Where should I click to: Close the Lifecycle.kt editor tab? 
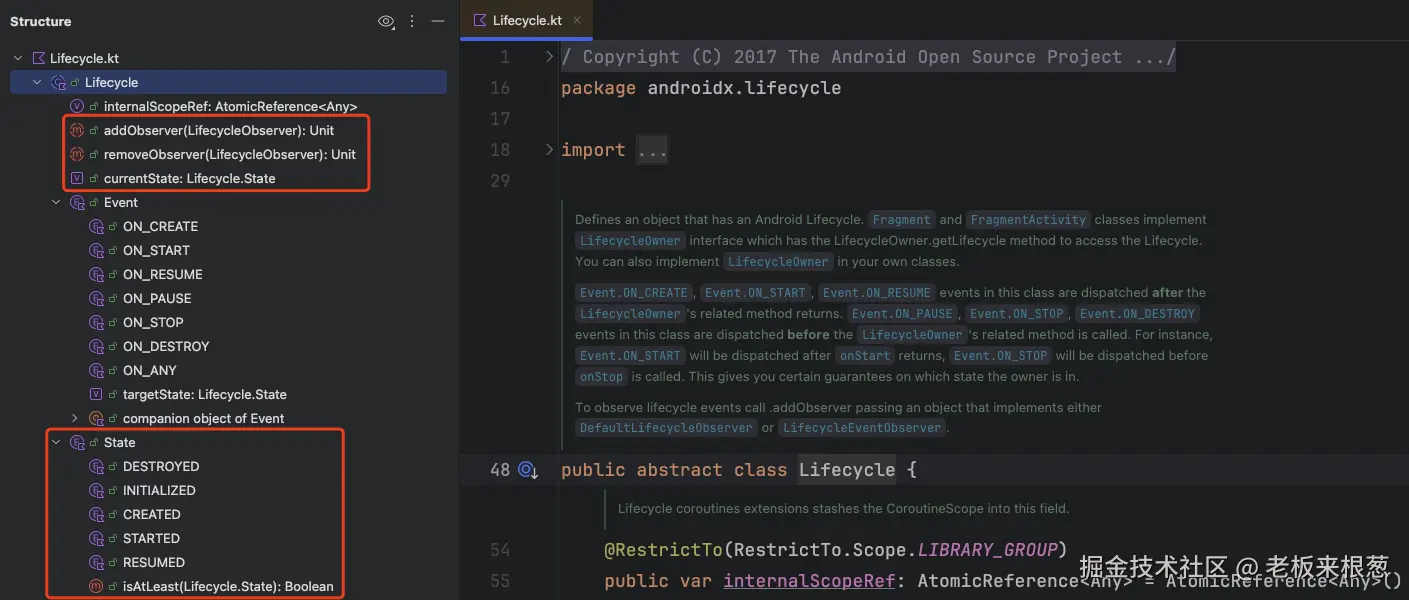click(x=577, y=20)
